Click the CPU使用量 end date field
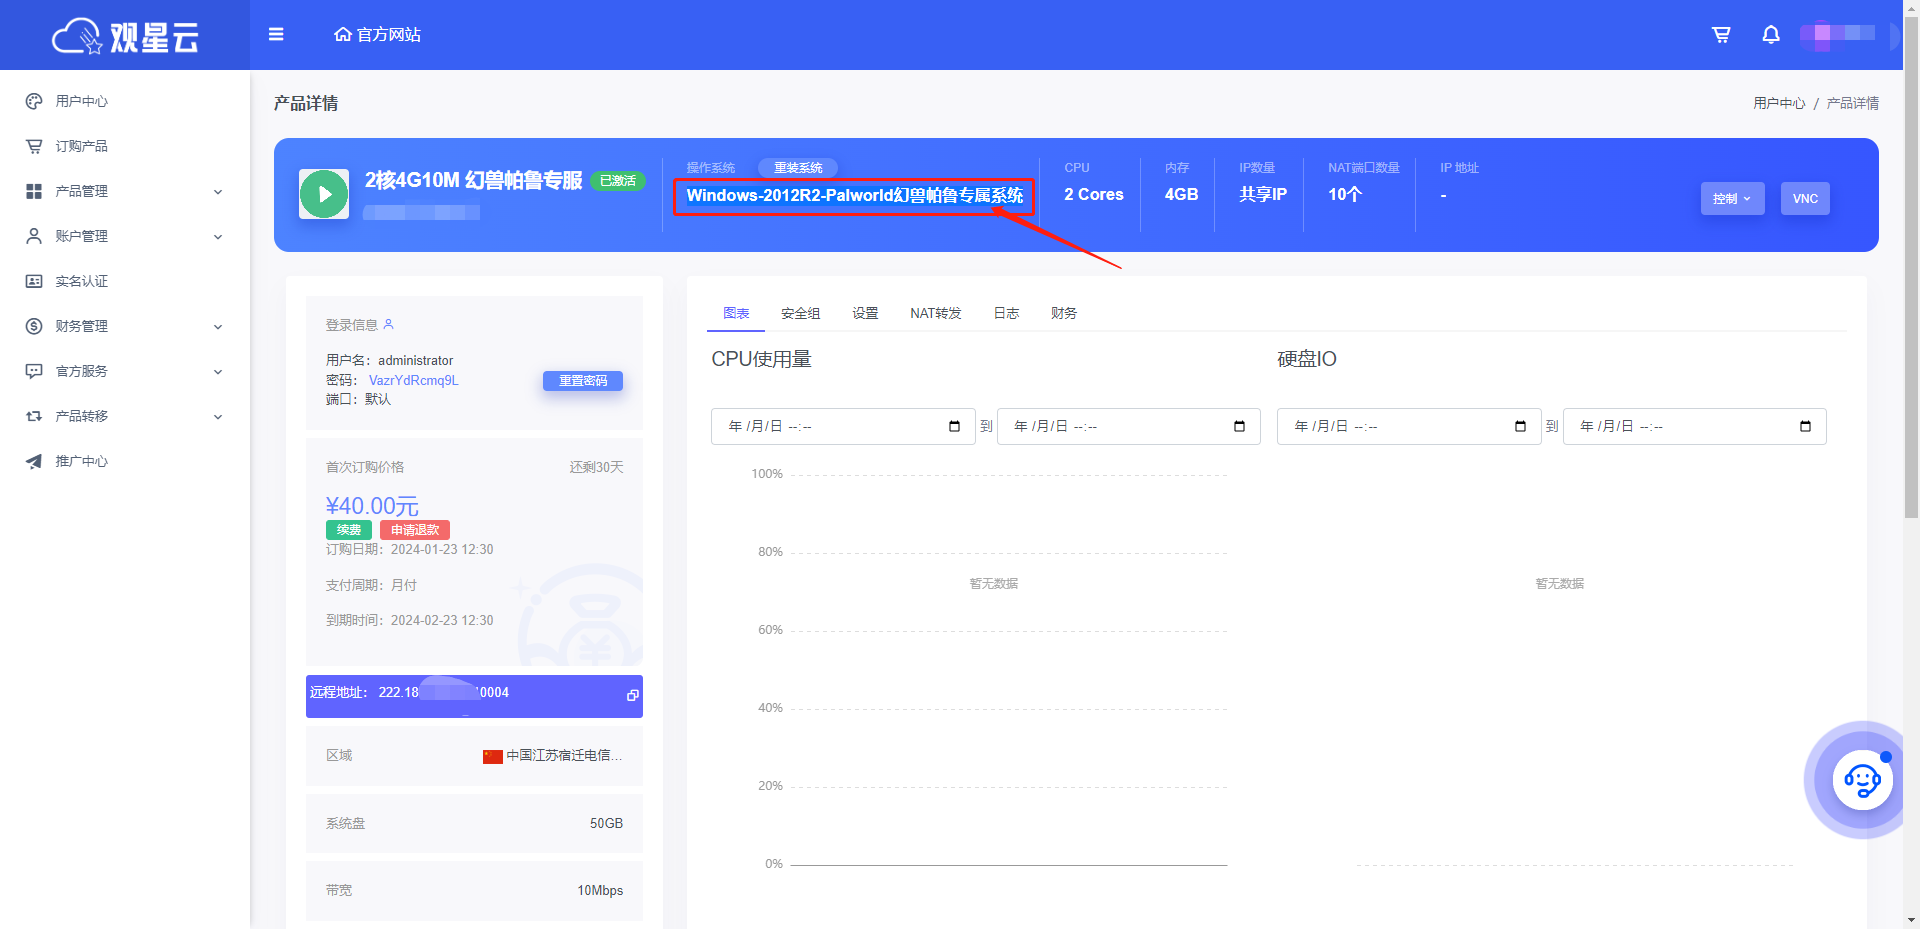 click(1128, 426)
